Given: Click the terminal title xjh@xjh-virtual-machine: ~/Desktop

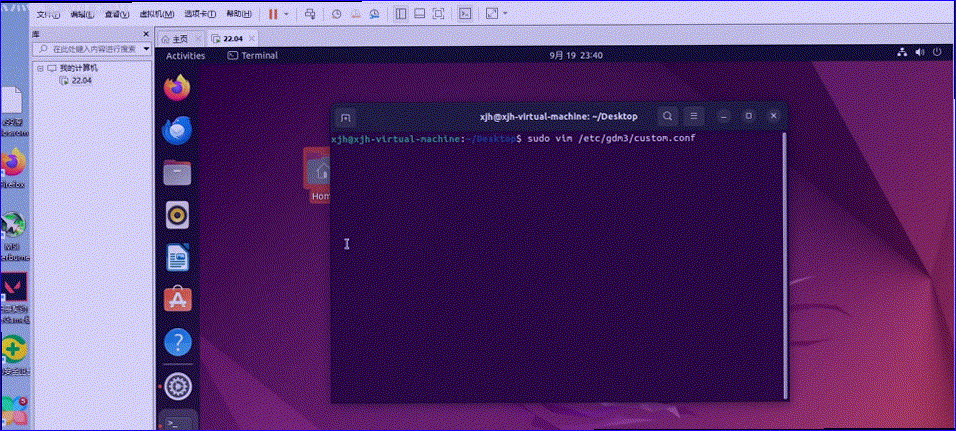Looking at the screenshot, I should click(x=559, y=116).
